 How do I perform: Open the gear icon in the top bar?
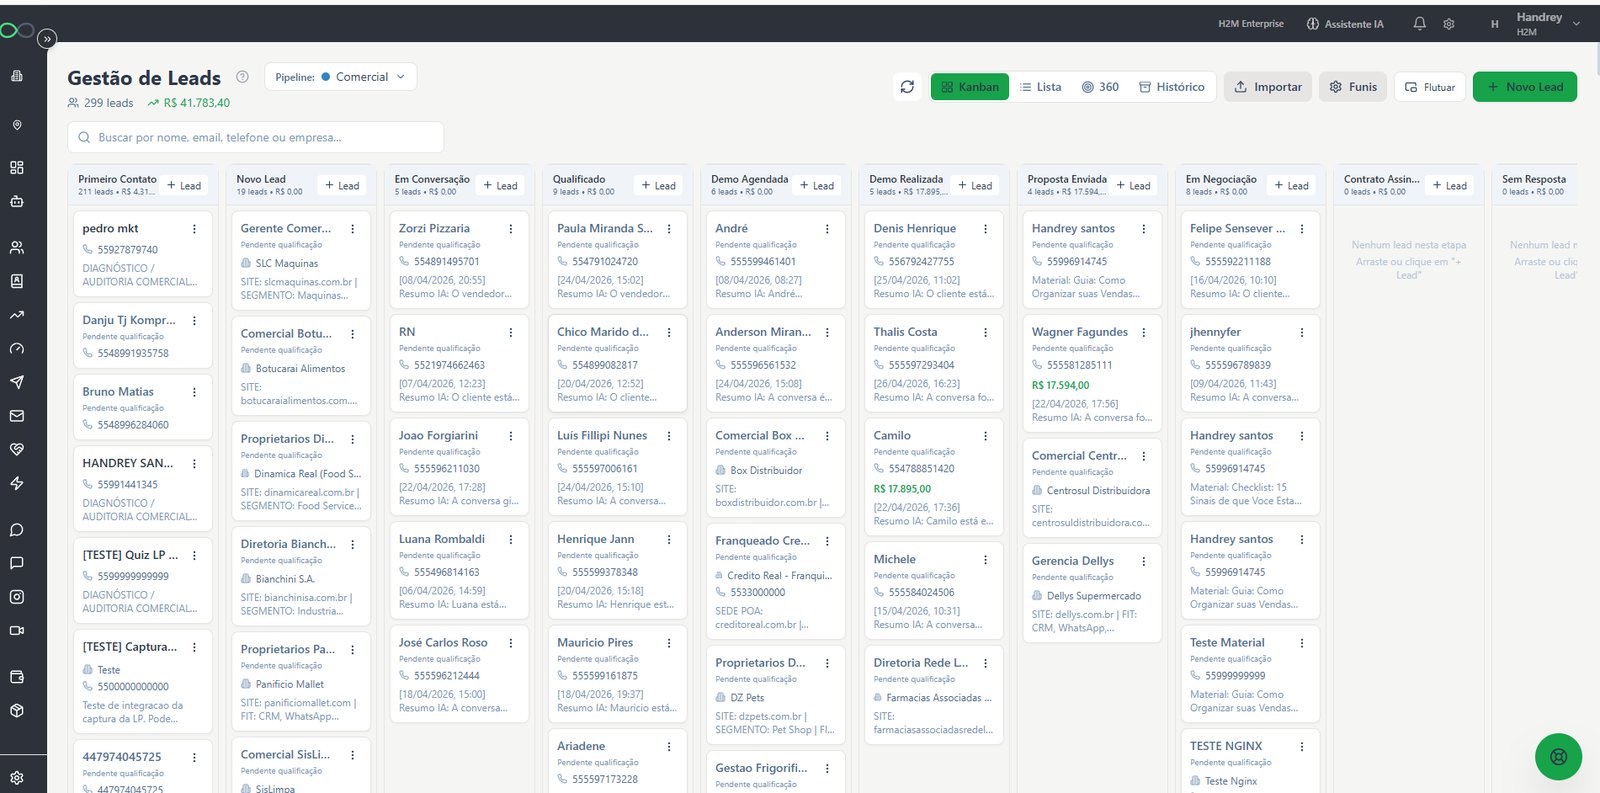click(1448, 24)
